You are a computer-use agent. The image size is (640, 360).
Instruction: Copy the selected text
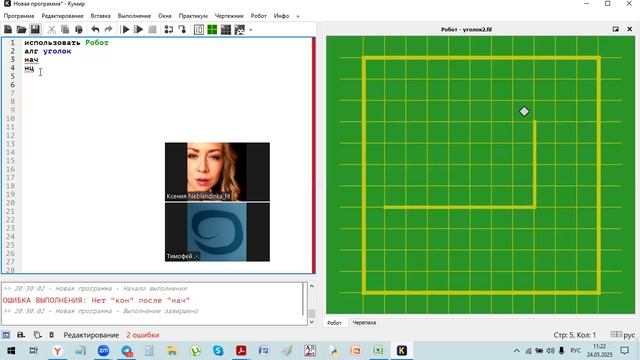click(x=65, y=29)
